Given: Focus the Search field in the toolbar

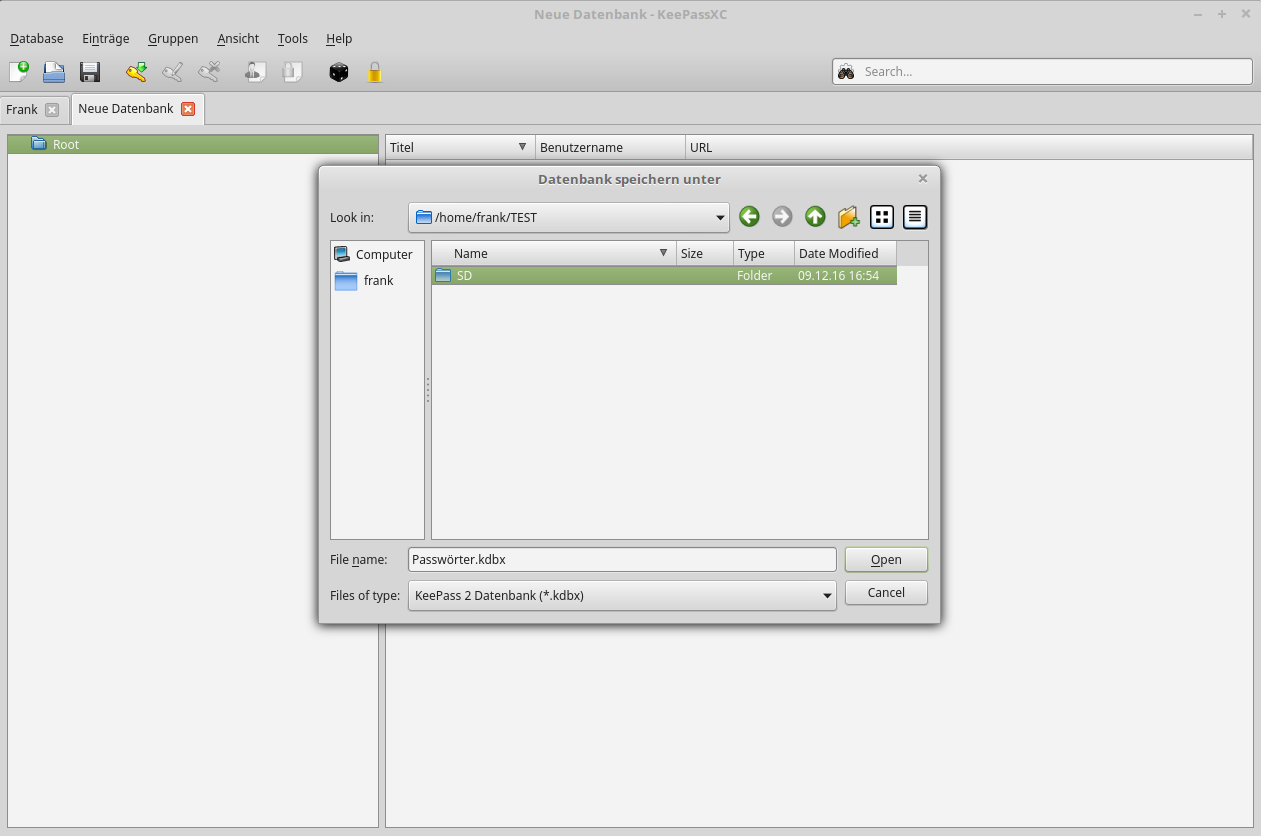Looking at the screenshot, I should (x=1042, y=71).
